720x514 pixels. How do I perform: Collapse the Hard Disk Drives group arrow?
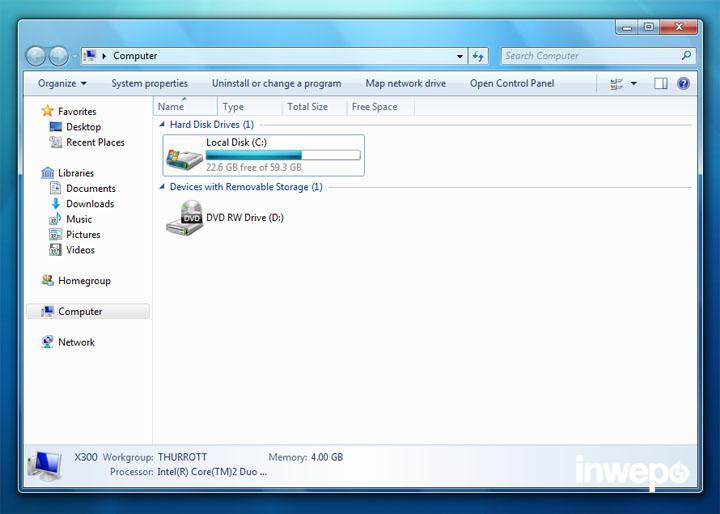pyautogui.click(x=162, y=124)
